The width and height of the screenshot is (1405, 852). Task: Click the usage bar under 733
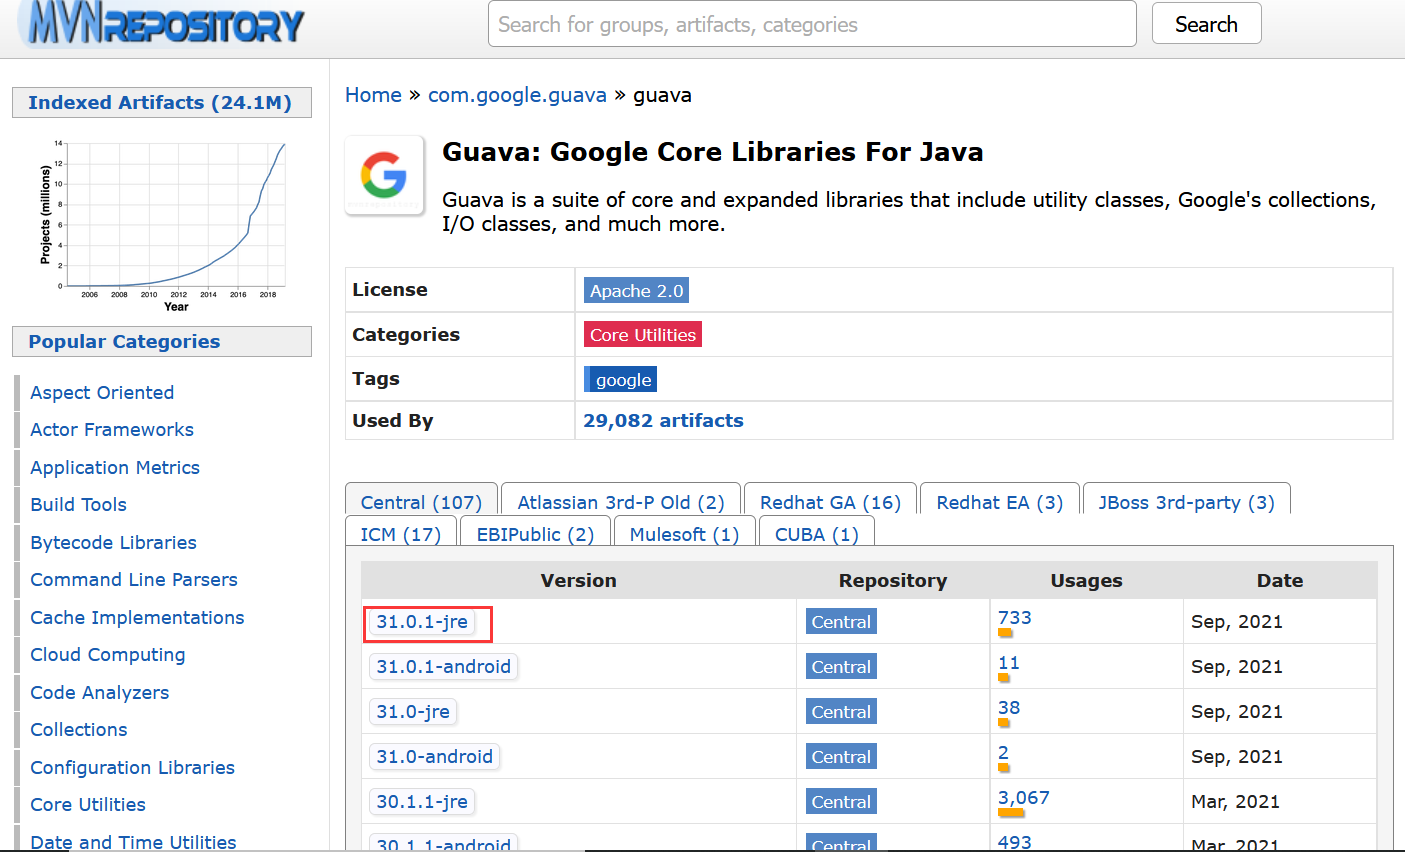click(1005, 632)
